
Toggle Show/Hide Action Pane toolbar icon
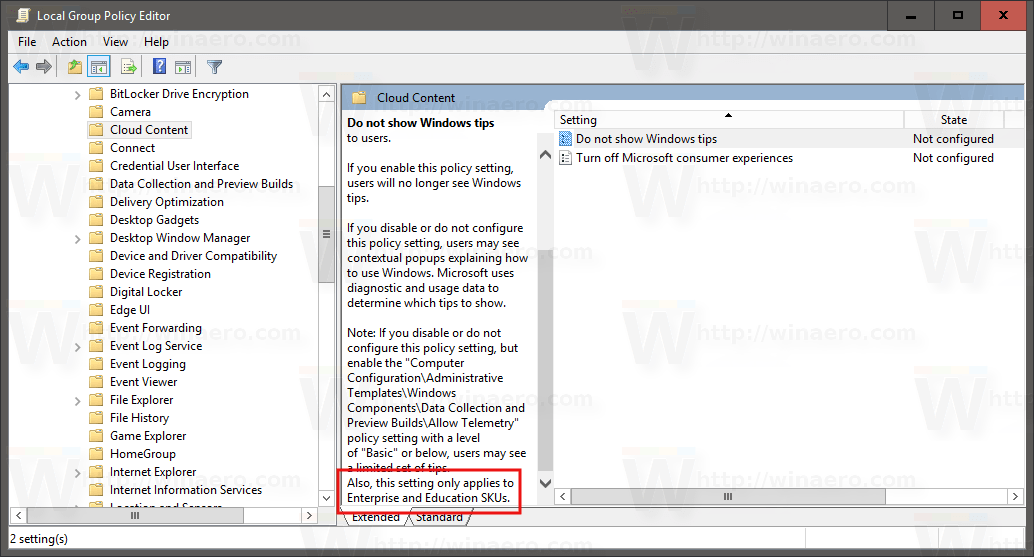pos(183,67)
